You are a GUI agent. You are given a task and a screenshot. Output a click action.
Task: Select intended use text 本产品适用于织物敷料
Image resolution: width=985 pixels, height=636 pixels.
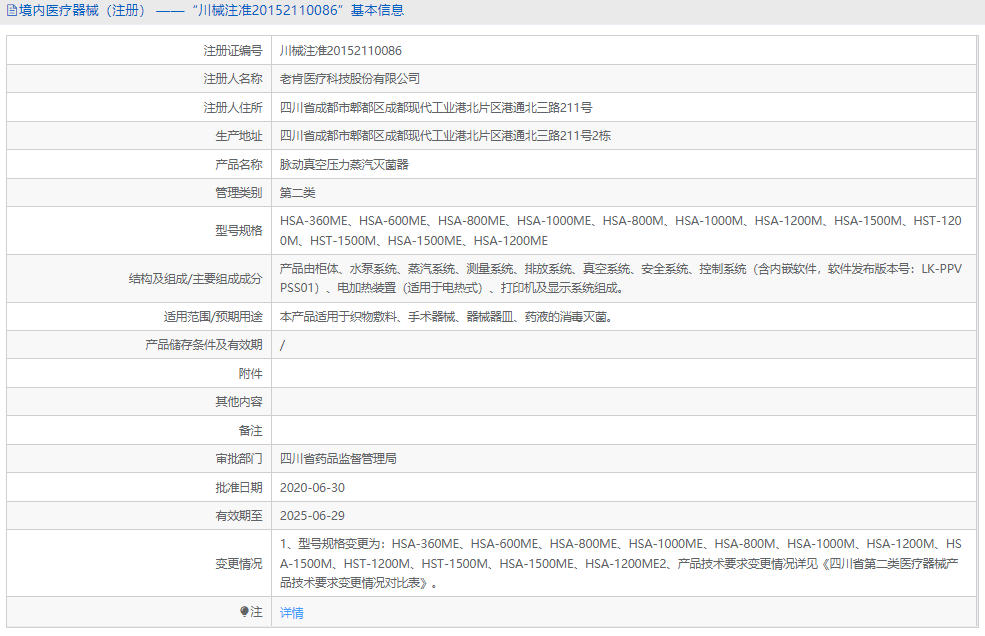pyautogui.click(x=446, y=317)
